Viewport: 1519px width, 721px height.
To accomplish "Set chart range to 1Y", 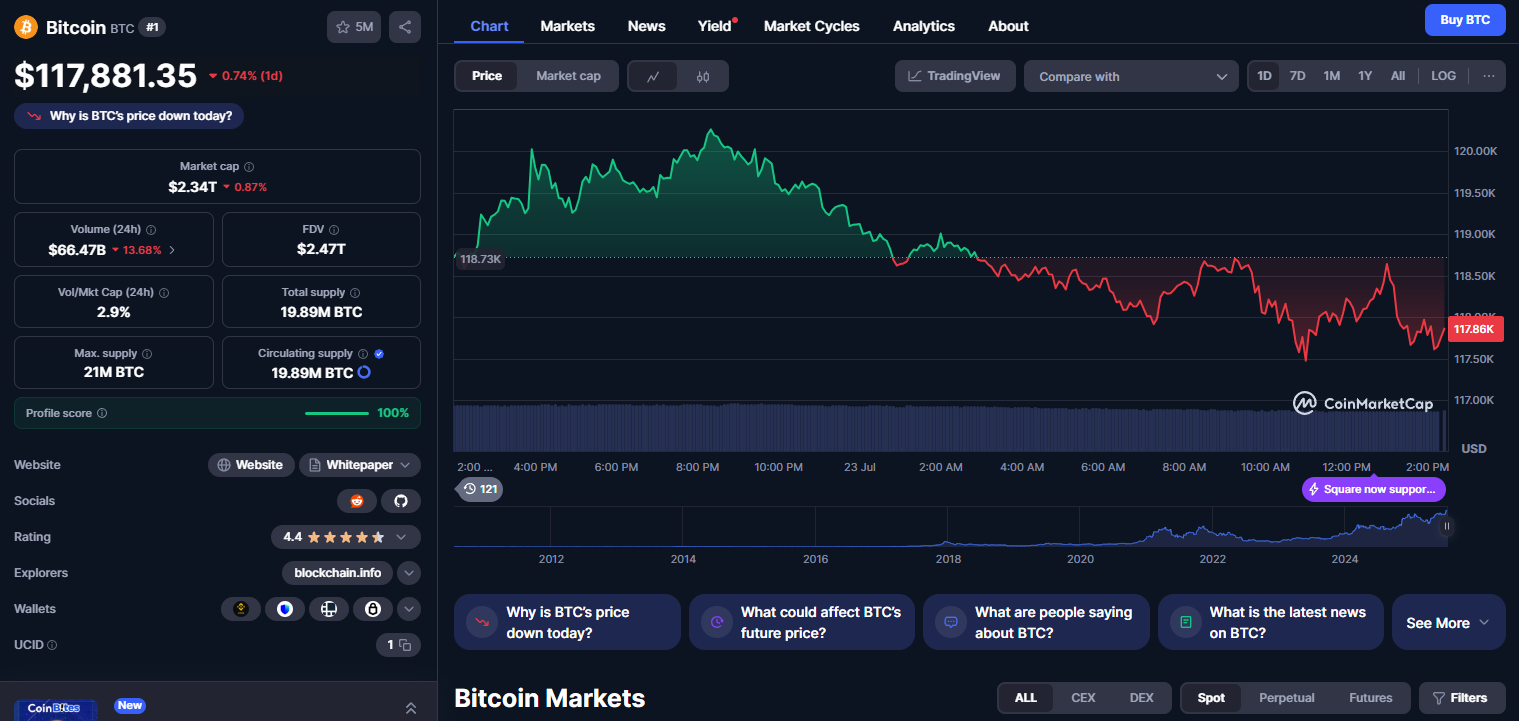I will point(1365,76).
